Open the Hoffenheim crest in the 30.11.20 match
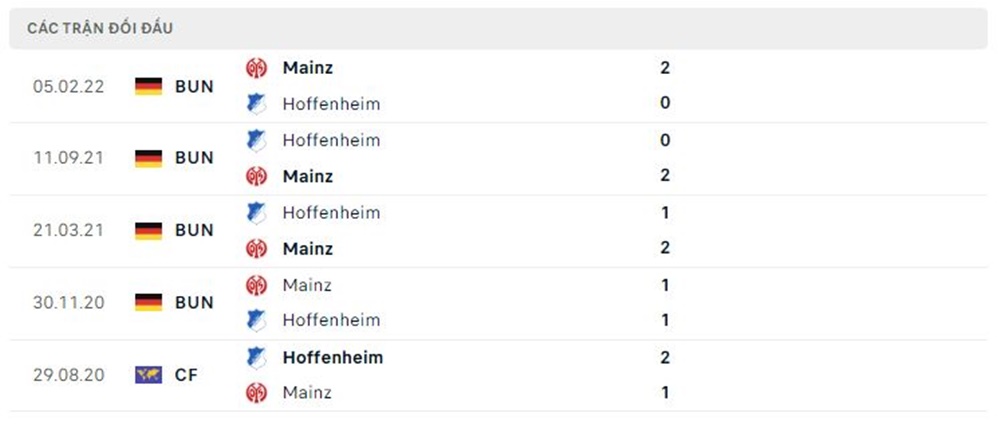Image resolution: width=1000 pixels, height=424 pixels. 257,320
